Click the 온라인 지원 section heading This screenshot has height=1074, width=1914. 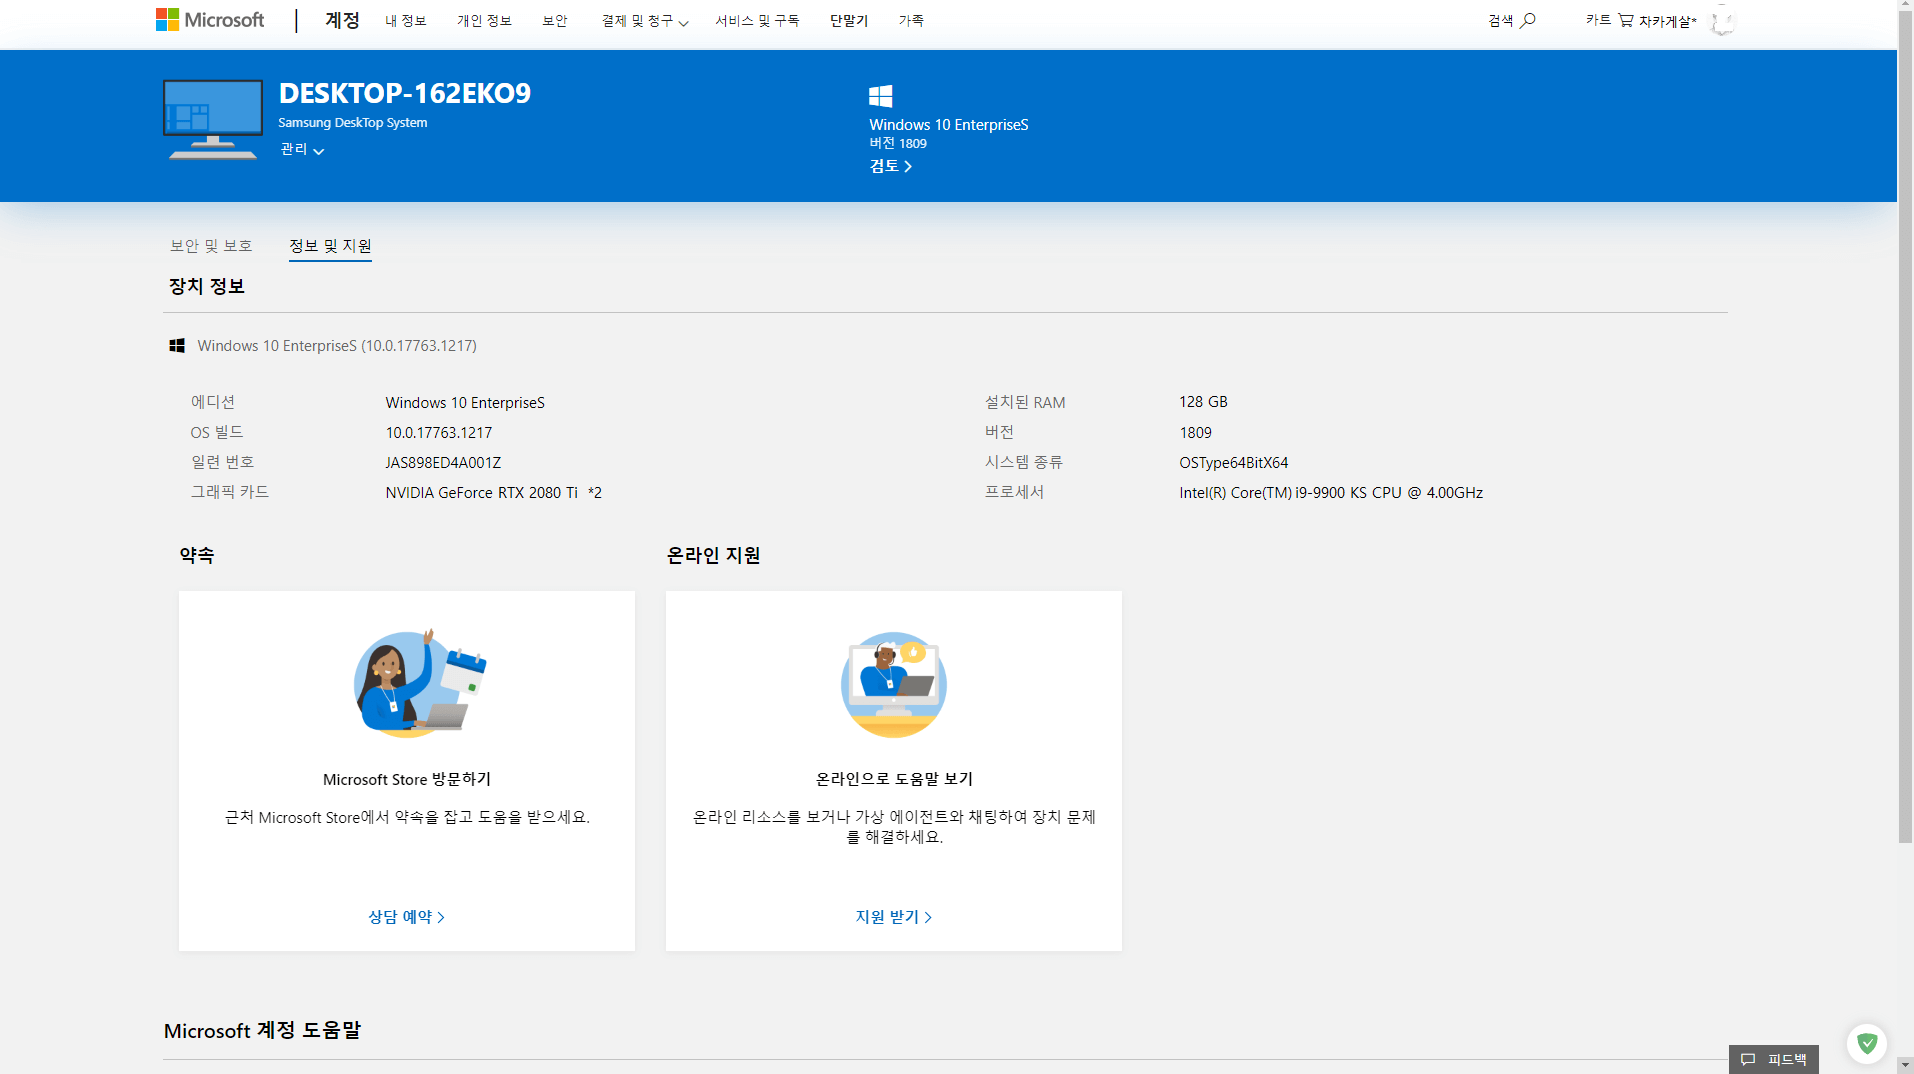tap(713, 556)
